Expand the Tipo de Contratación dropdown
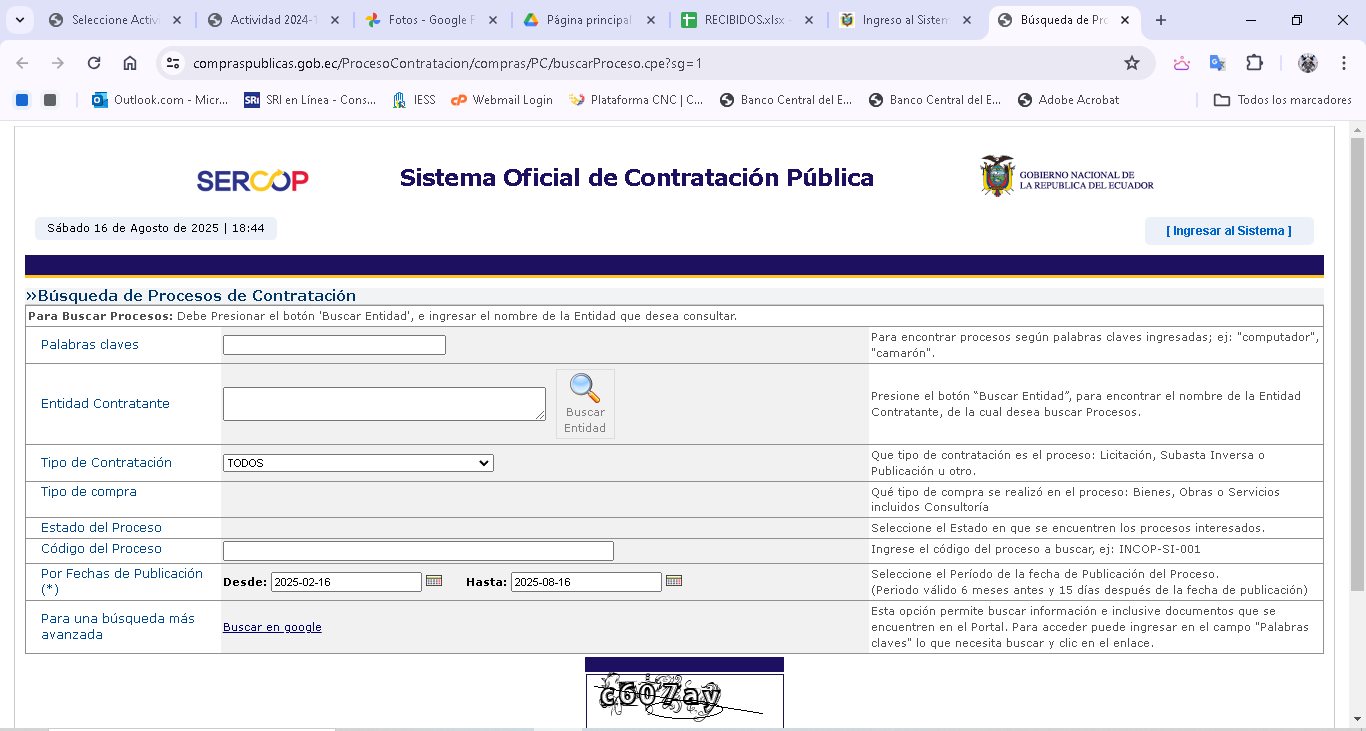This screenshot has width=1366, height=731. click(x=358, y=463)
